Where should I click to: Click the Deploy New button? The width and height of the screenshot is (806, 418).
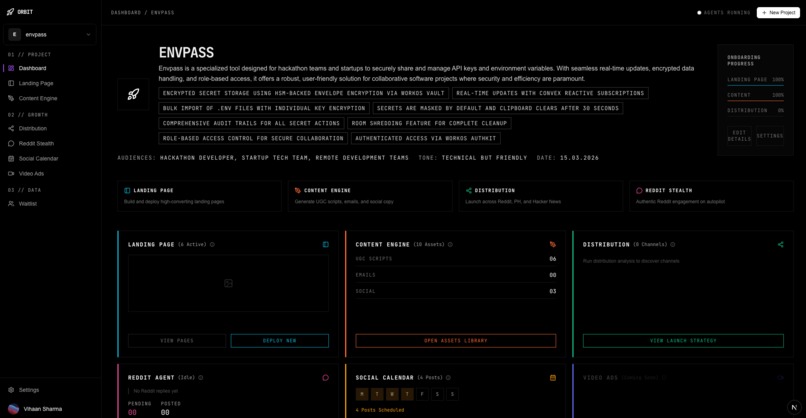(280, 340)
